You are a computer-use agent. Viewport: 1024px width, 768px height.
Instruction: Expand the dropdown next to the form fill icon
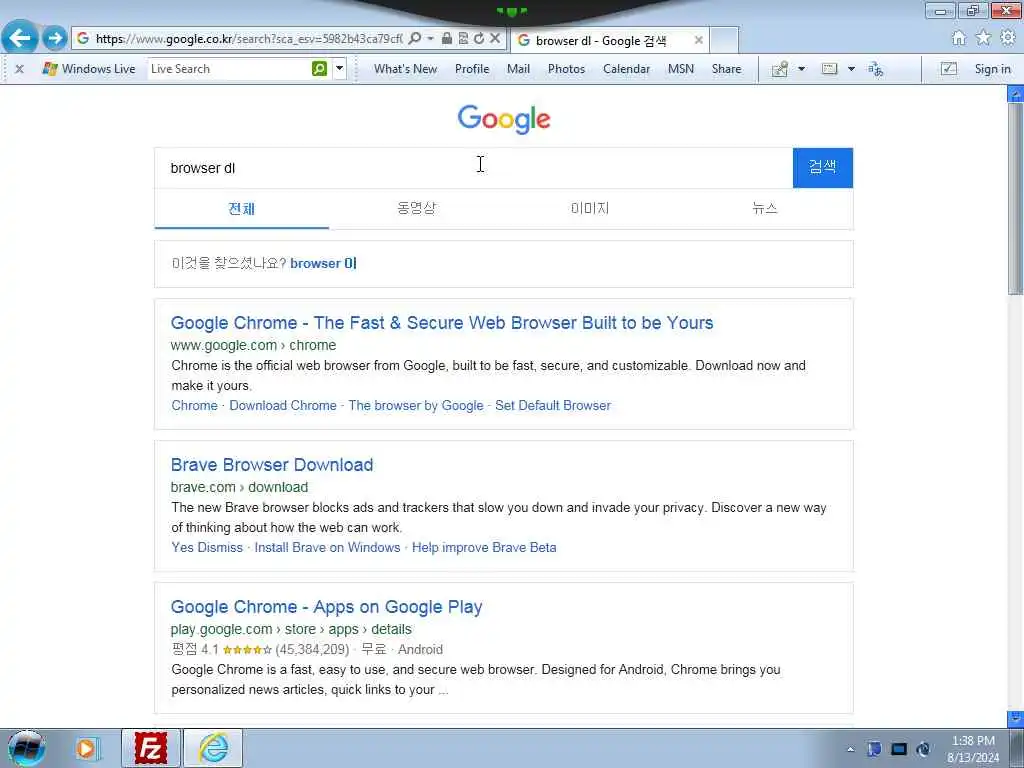(x=851, y=69)
